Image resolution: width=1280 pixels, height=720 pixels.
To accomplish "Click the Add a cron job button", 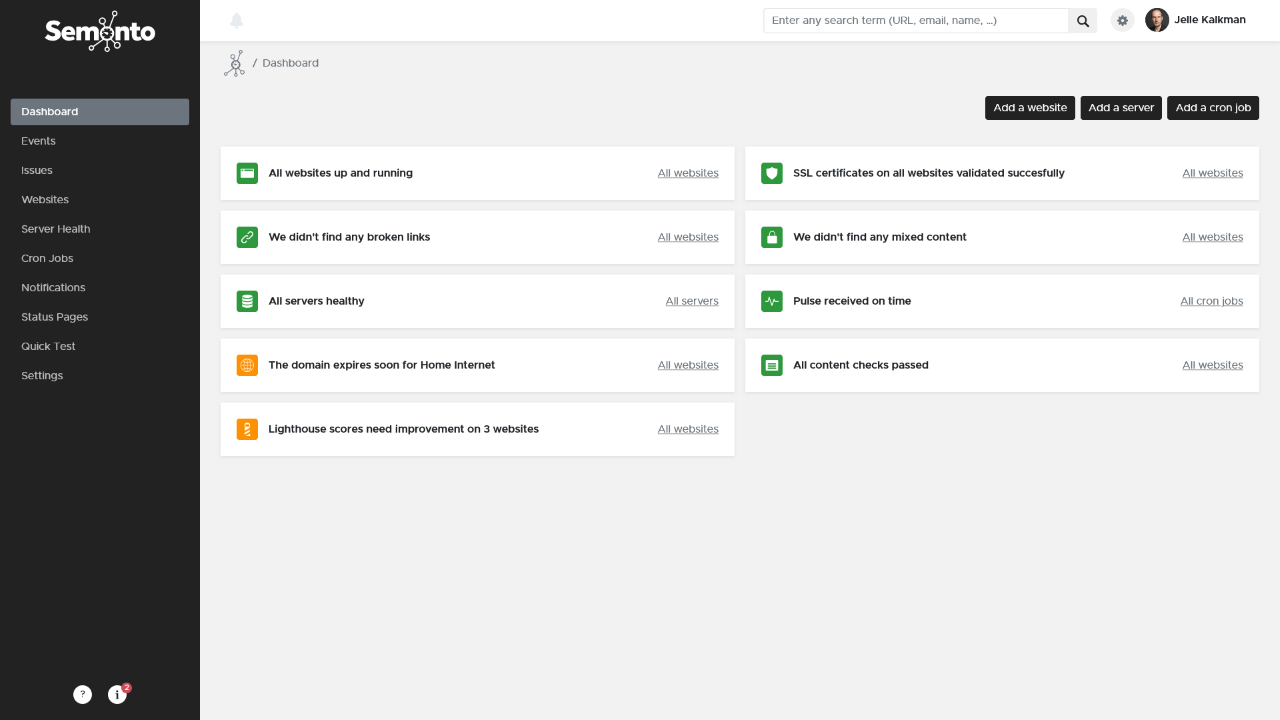I will click(x=1213, y=108).
